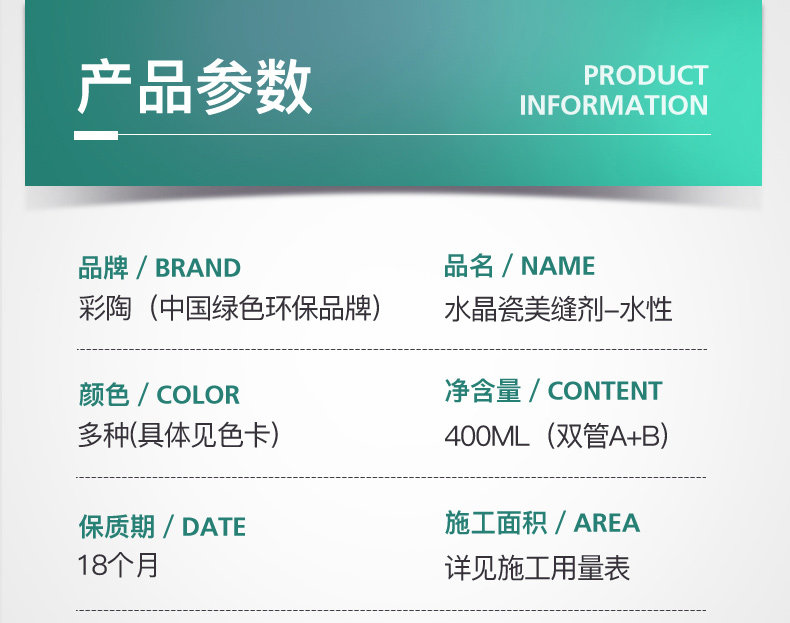Click the green gradient header banner background
The image size is (790, 623).
tap(400, 40)
